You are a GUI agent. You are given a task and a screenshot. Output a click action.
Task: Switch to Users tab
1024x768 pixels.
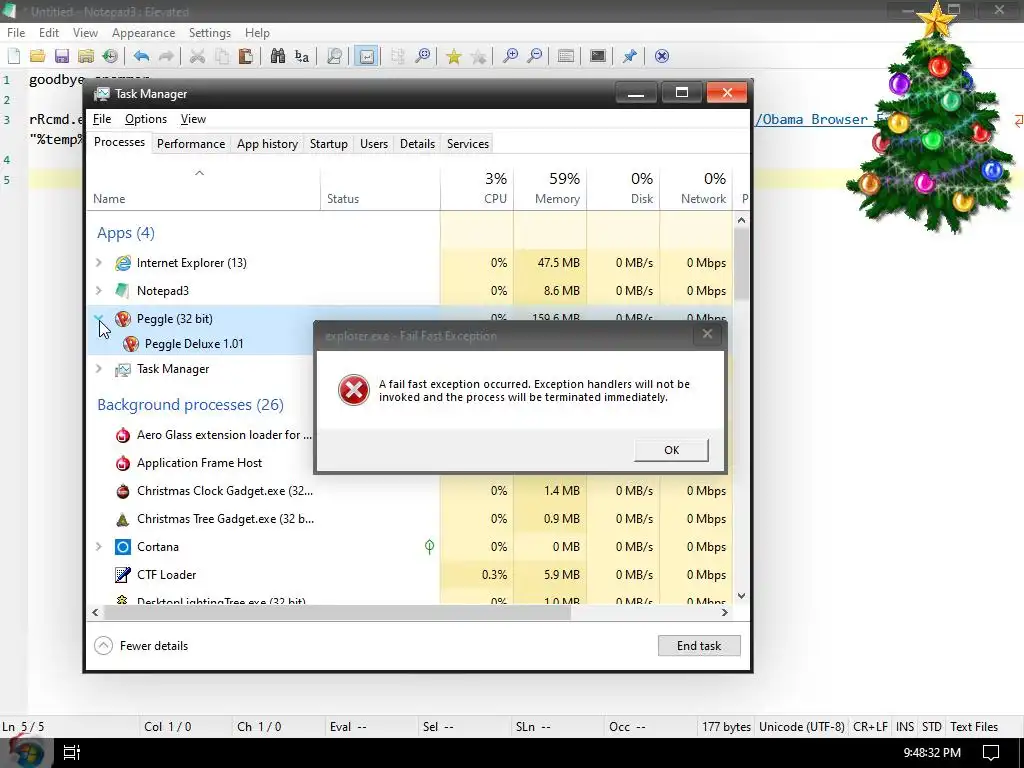pyautogui.click(x=374, y=144)
